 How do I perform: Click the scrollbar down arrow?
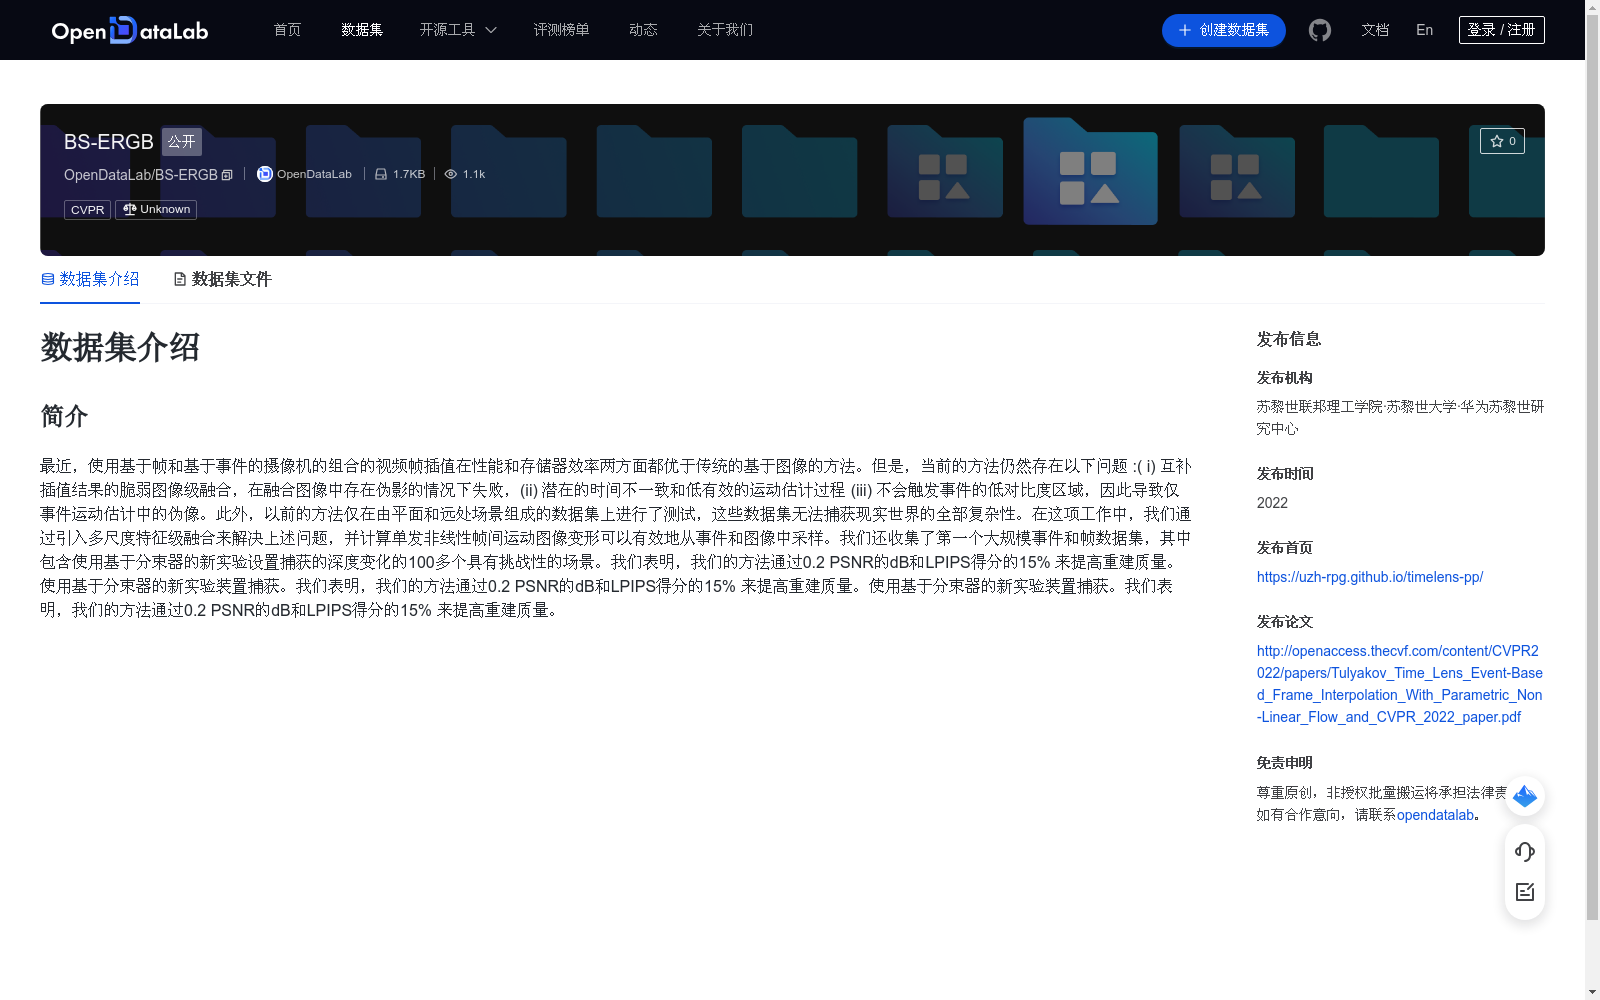pyautogui.click(x=1592, y=992)
